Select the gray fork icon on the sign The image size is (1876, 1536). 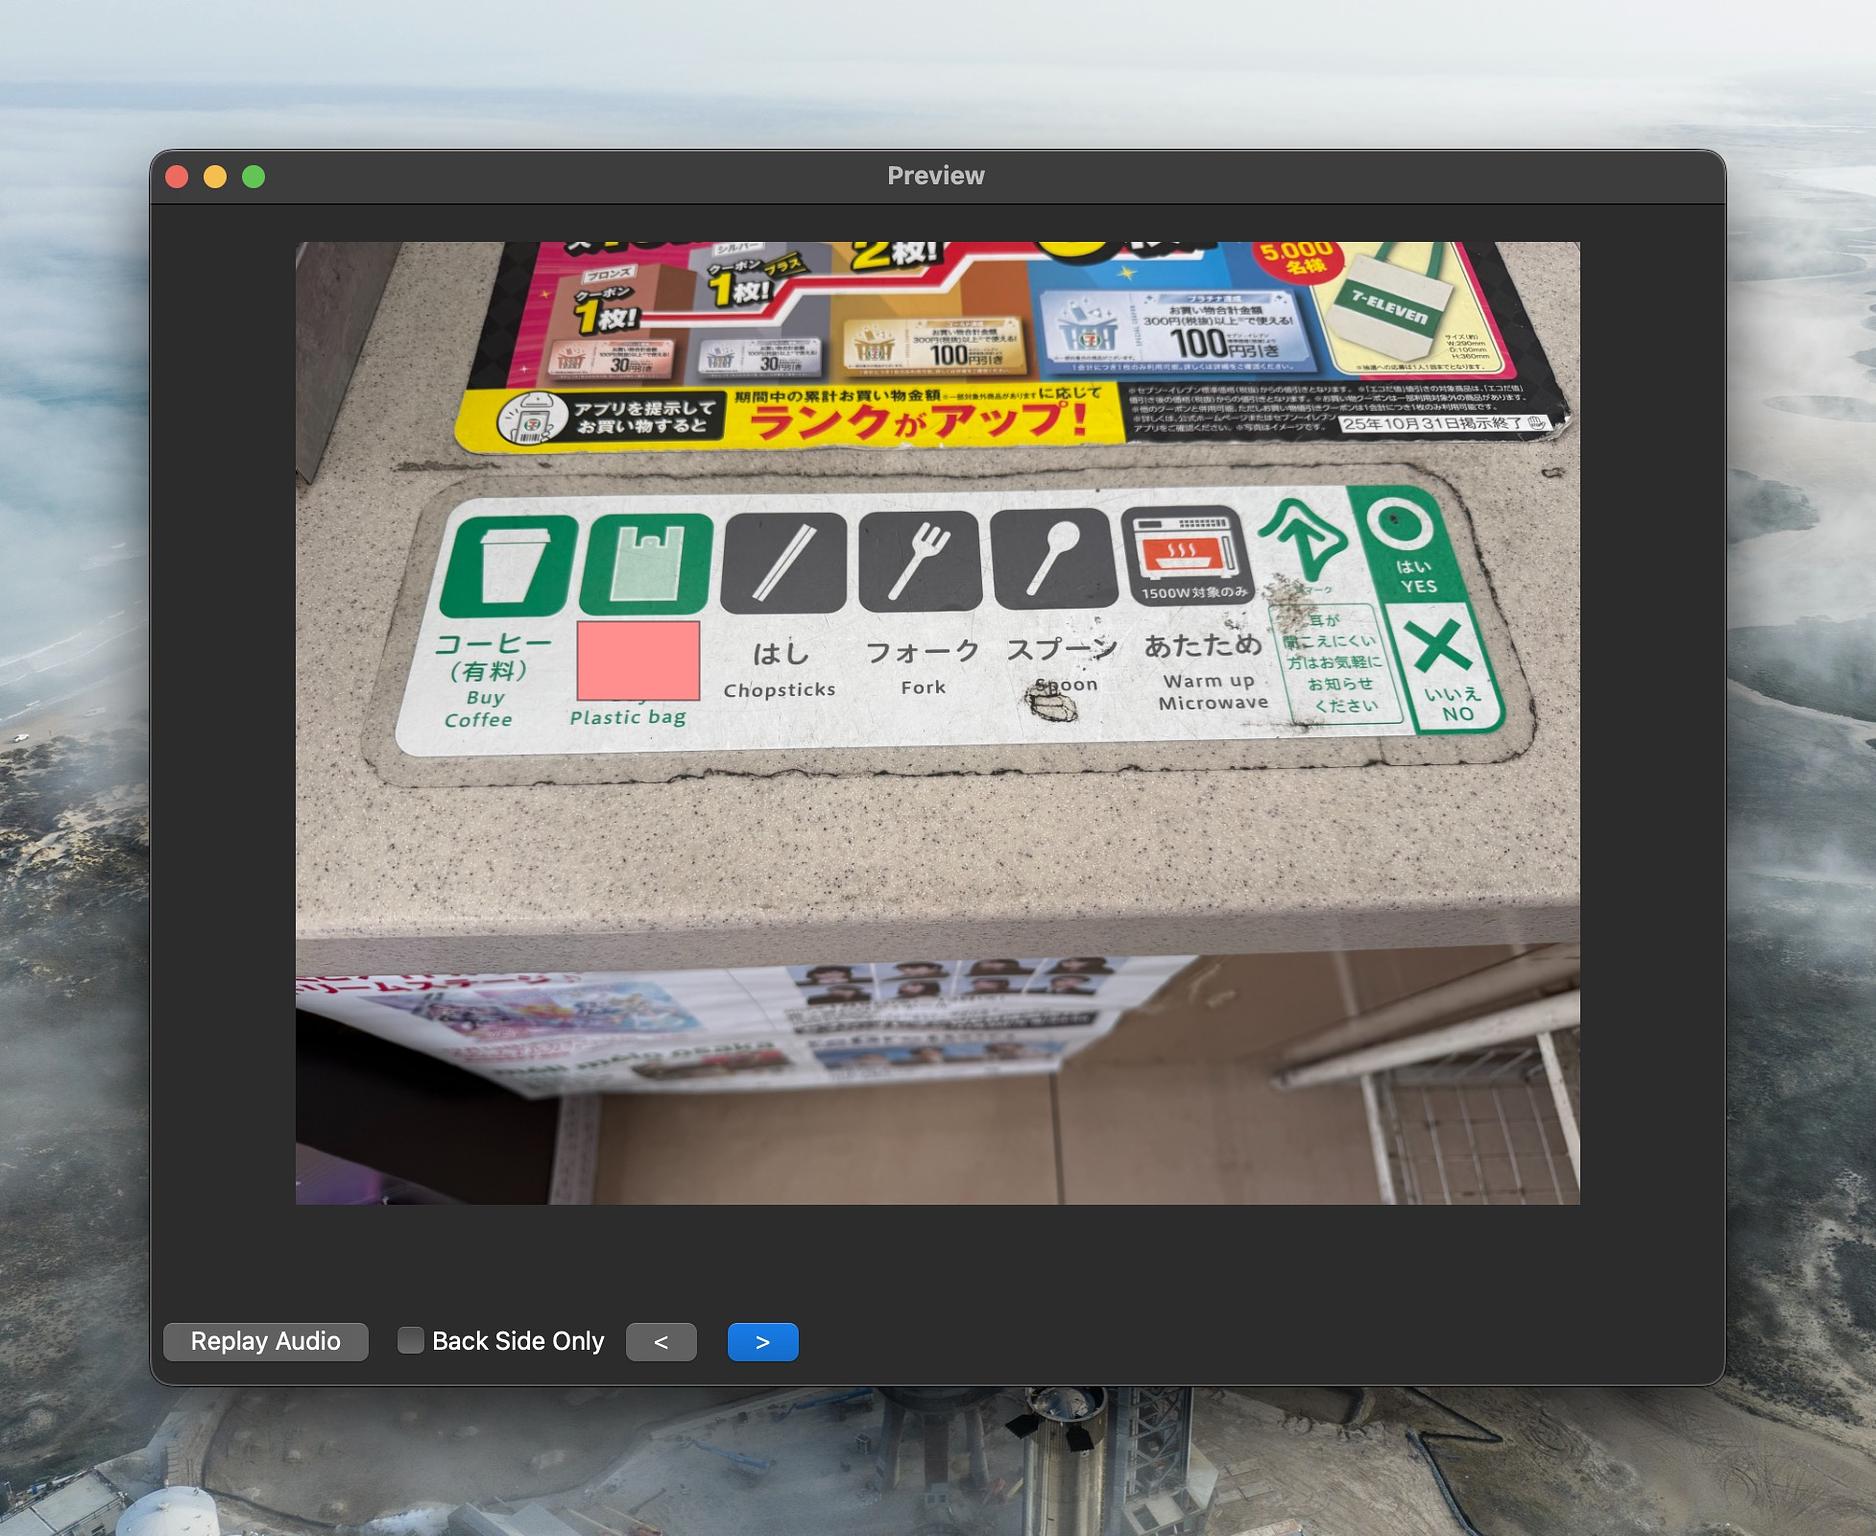point(919,560)
